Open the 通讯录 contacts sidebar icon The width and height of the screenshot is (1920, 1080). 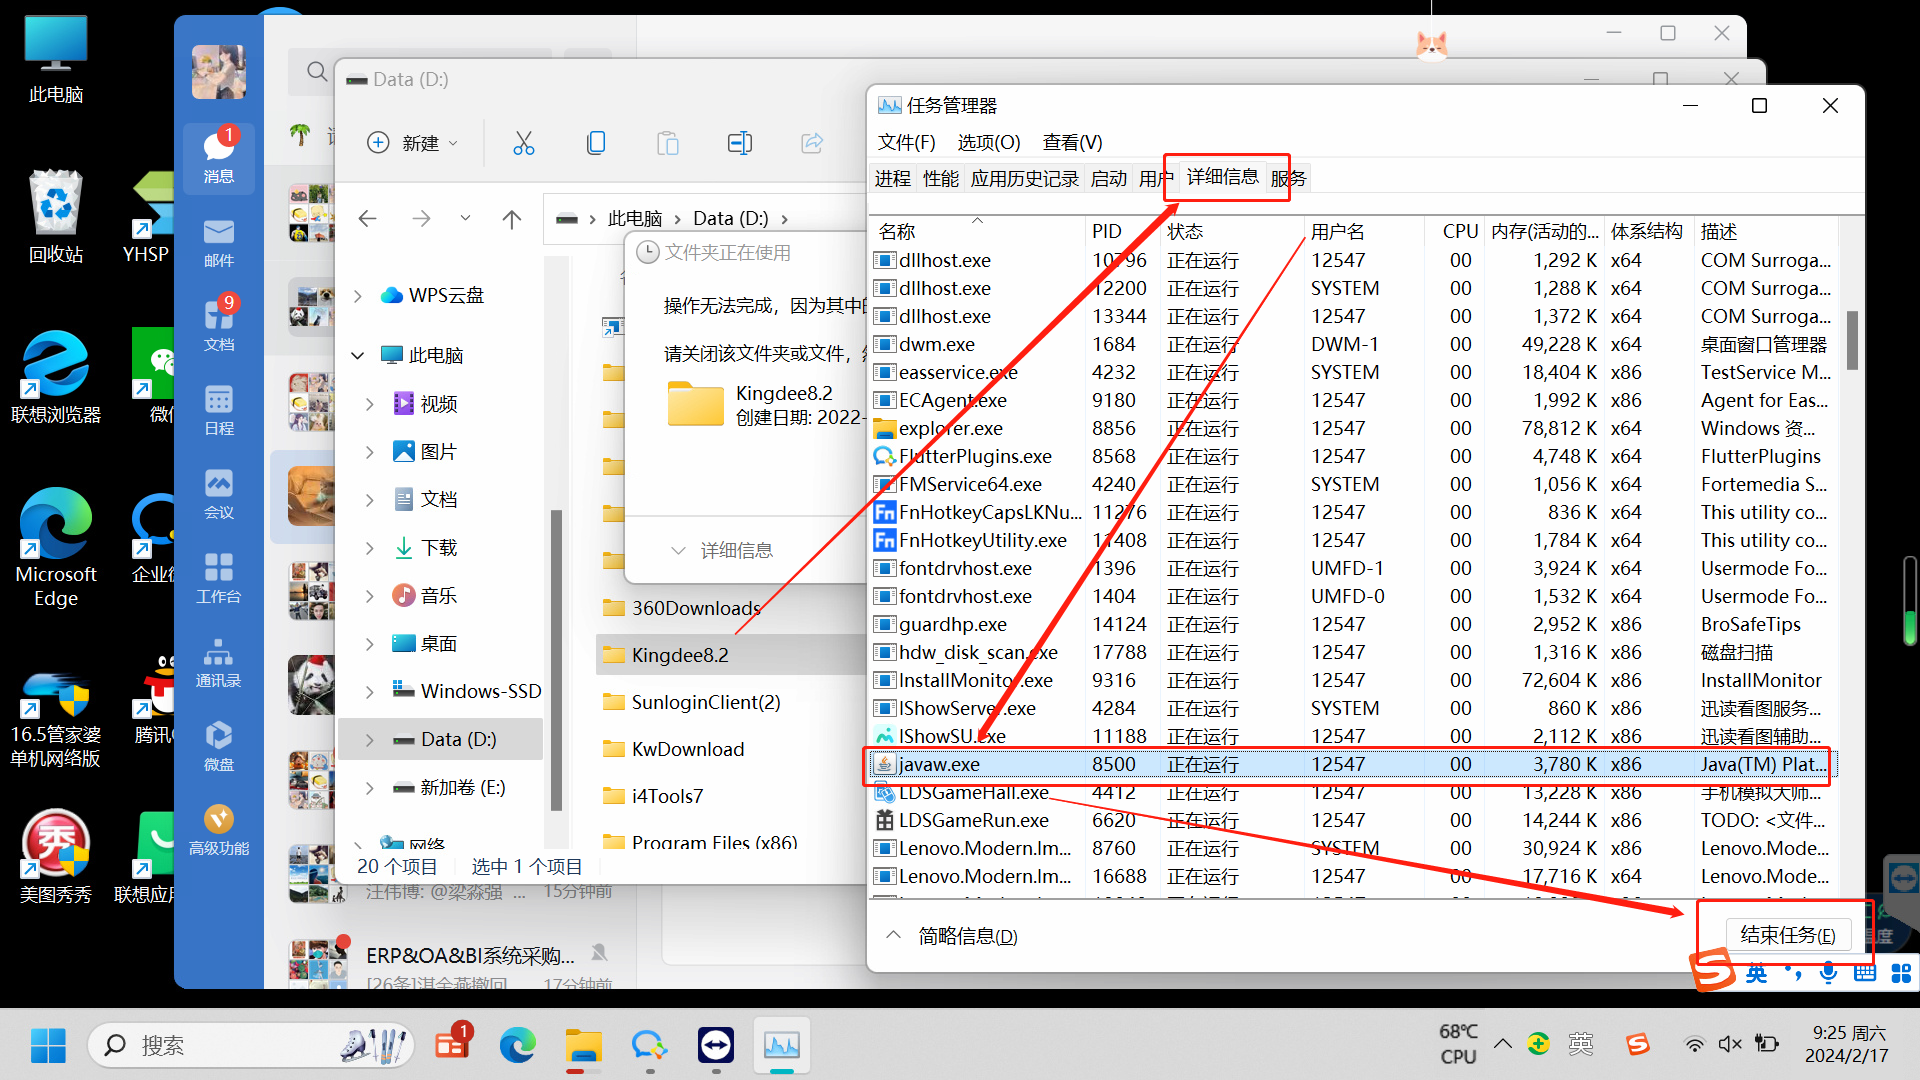tap(219, 663)
